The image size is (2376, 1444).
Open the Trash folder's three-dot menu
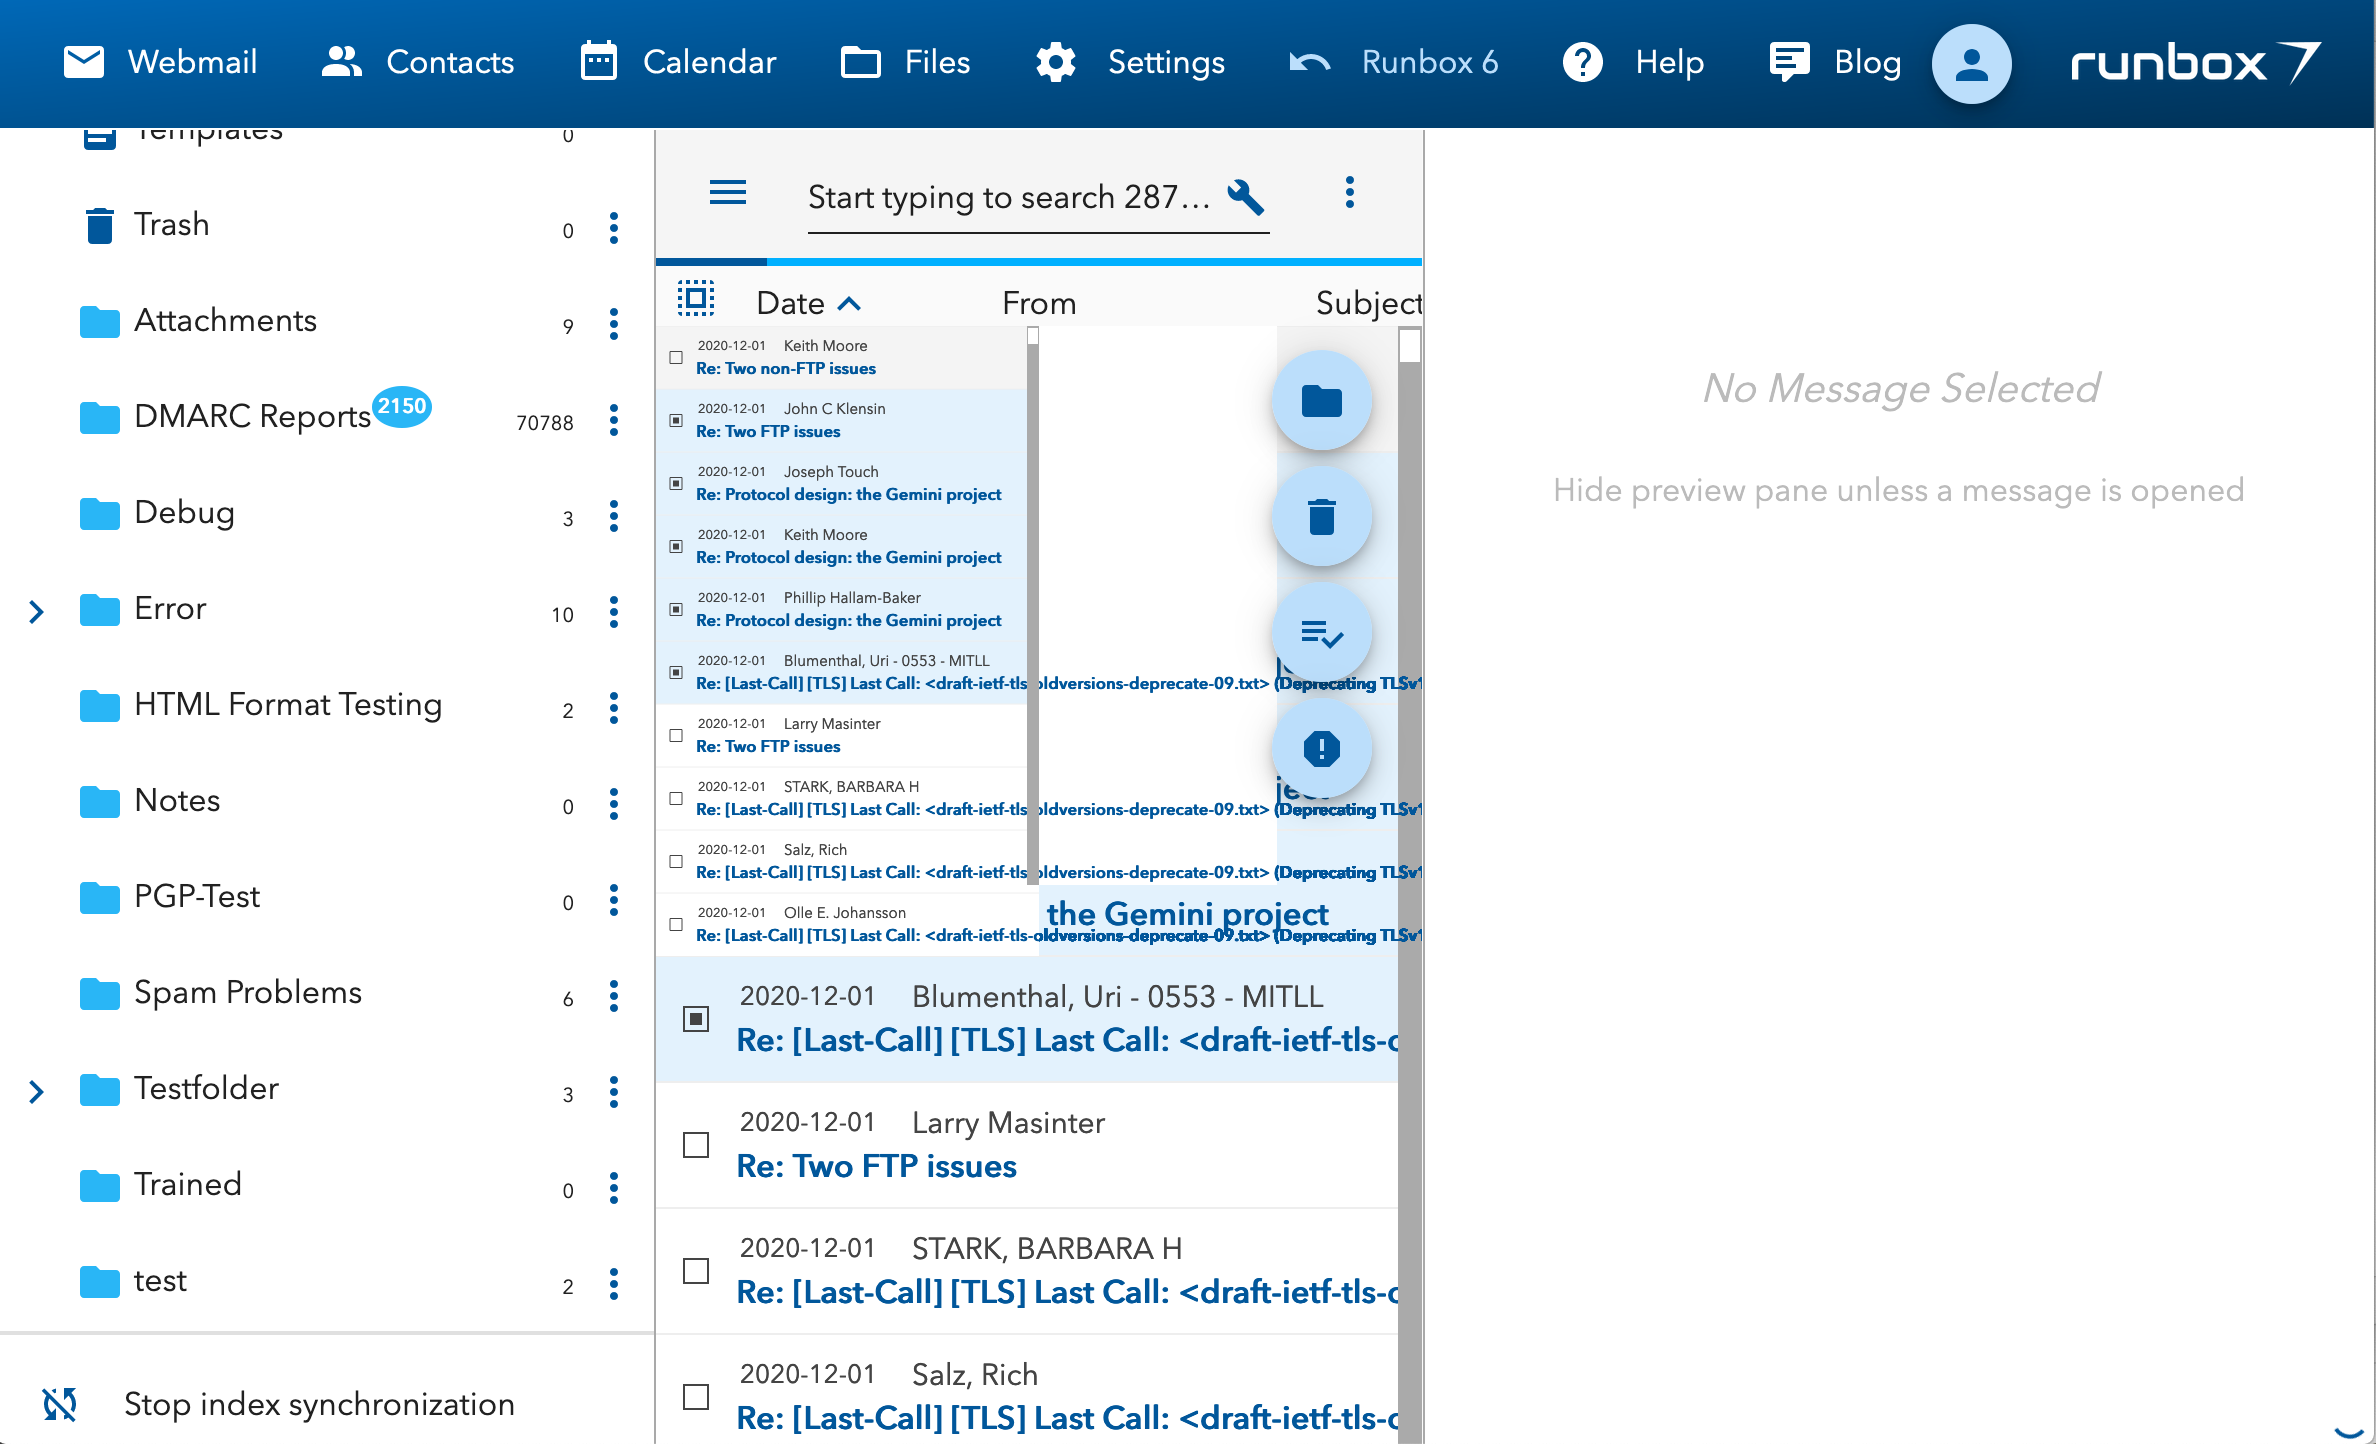pyautogui.click(x=613, y=230)
